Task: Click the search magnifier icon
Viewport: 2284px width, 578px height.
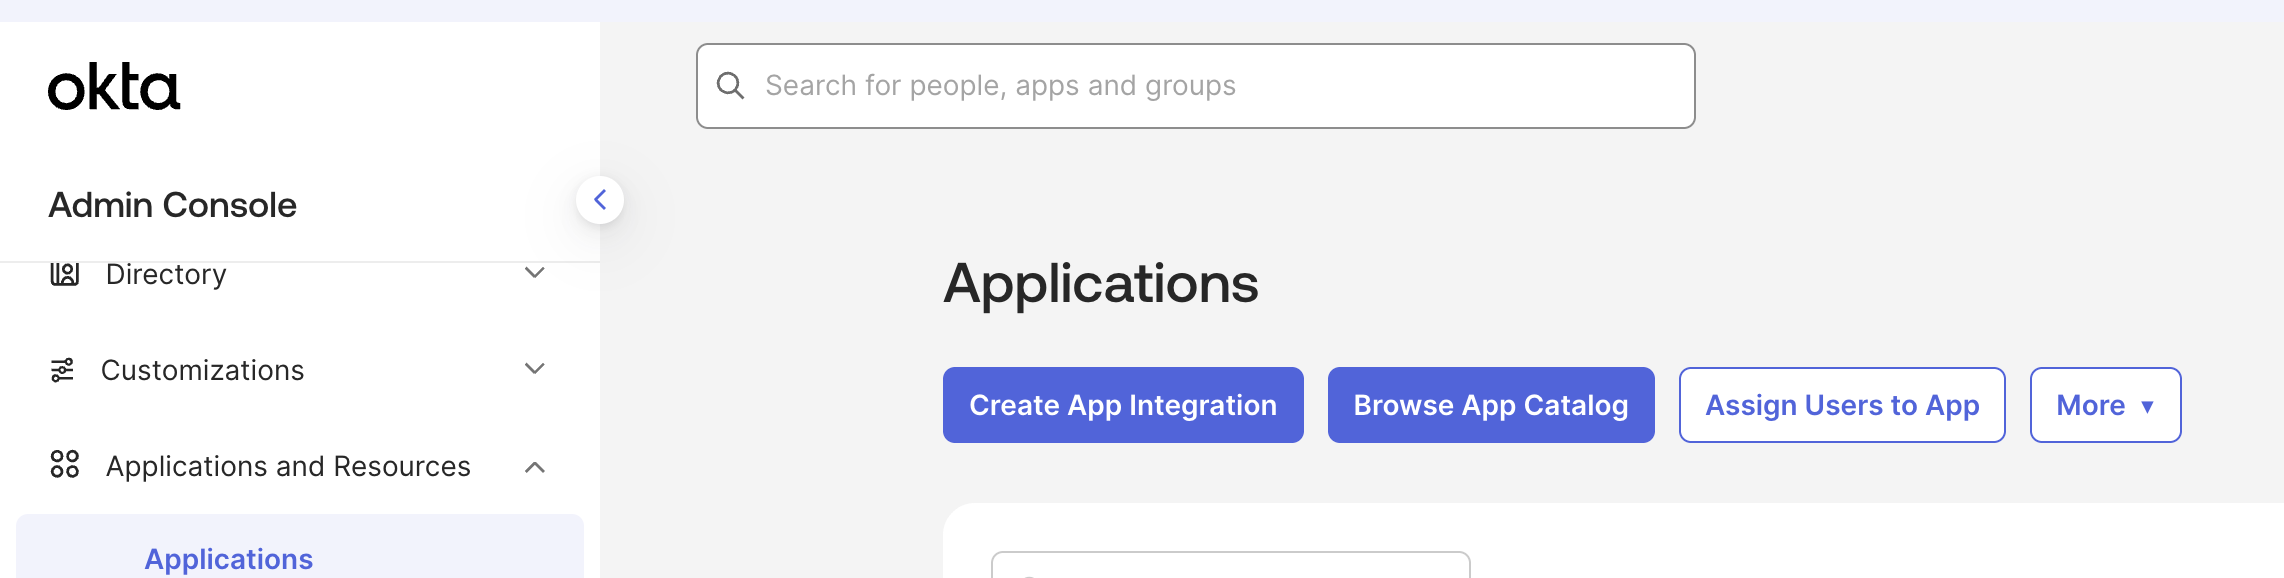Action: point(731,86)
